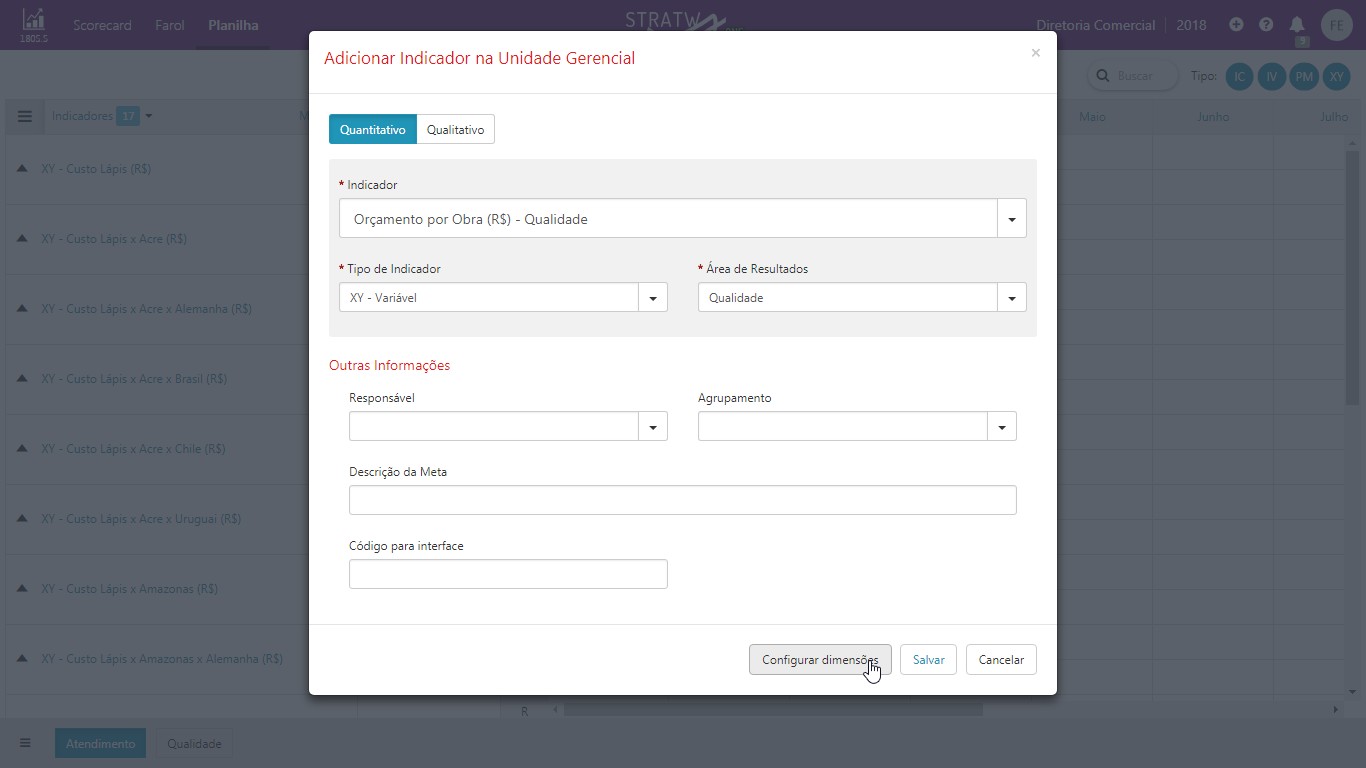Click the plus add icon in the header
Image resolution: width=1366 pixels, height=768 pixels.
coord(1236,25)
